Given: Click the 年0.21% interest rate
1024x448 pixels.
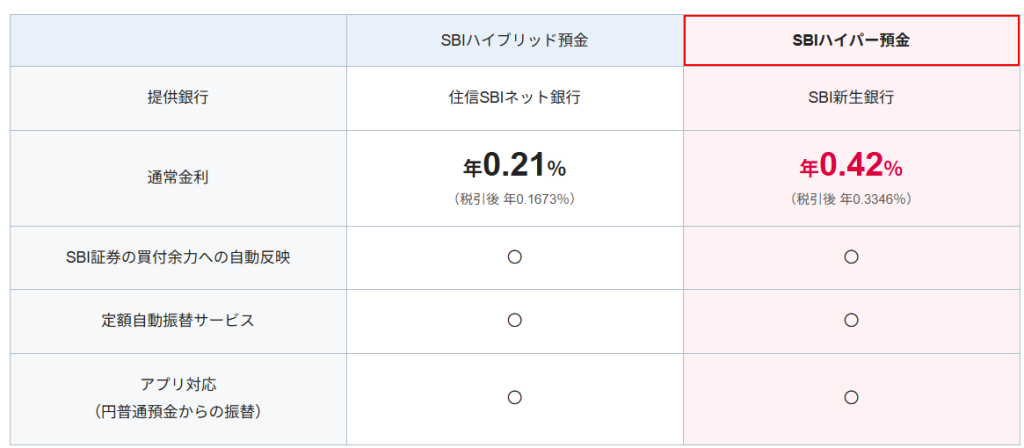Looking at the screenshot, I should pos(514,165).
